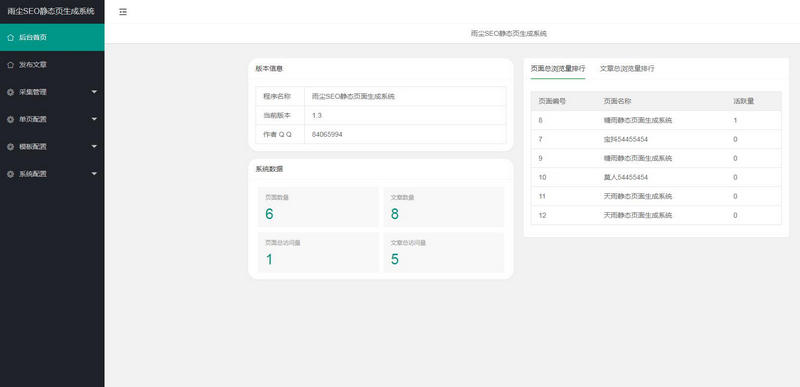This screenshot has height=387, width=800.
Task: Switch to the 文章总浏览量排行 tab
Action: tap(627, 68)
